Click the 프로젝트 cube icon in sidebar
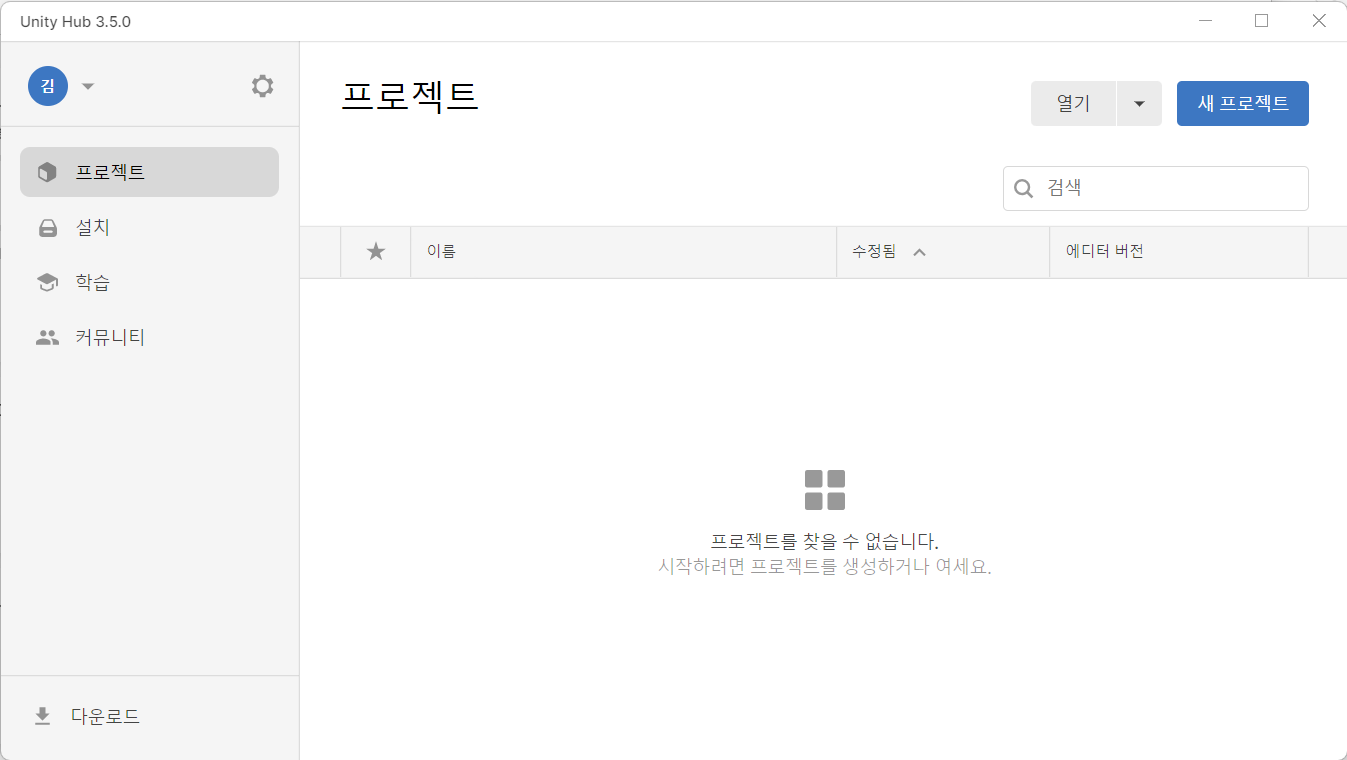This screenshot has height=760, width=1347. point(47,172)
